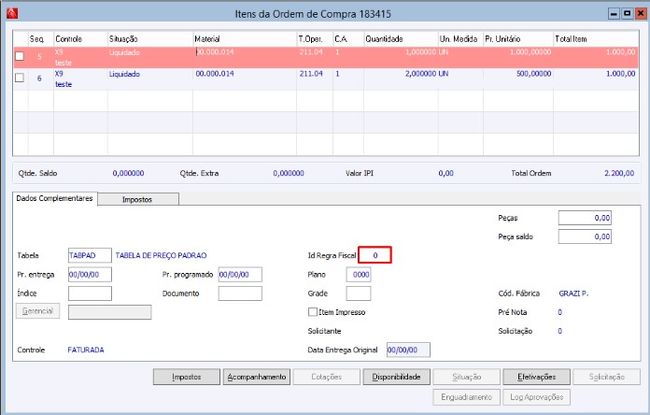Click unit price 1.000,00000 in row 5
This screenshot has width=650, height=415.
tap(531, 52)
